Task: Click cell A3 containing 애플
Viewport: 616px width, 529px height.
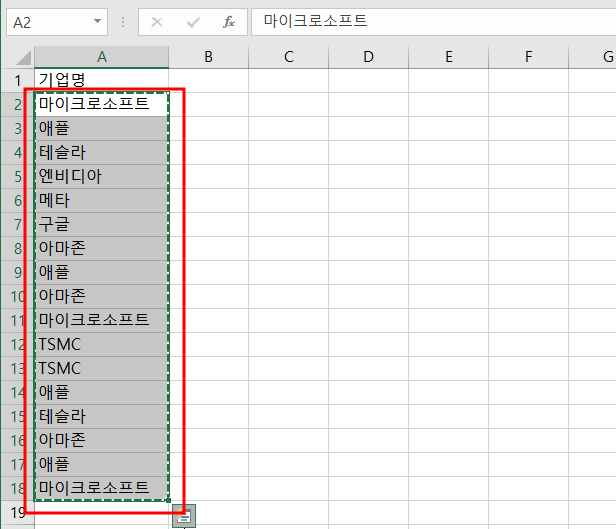Action: (102, 128)
